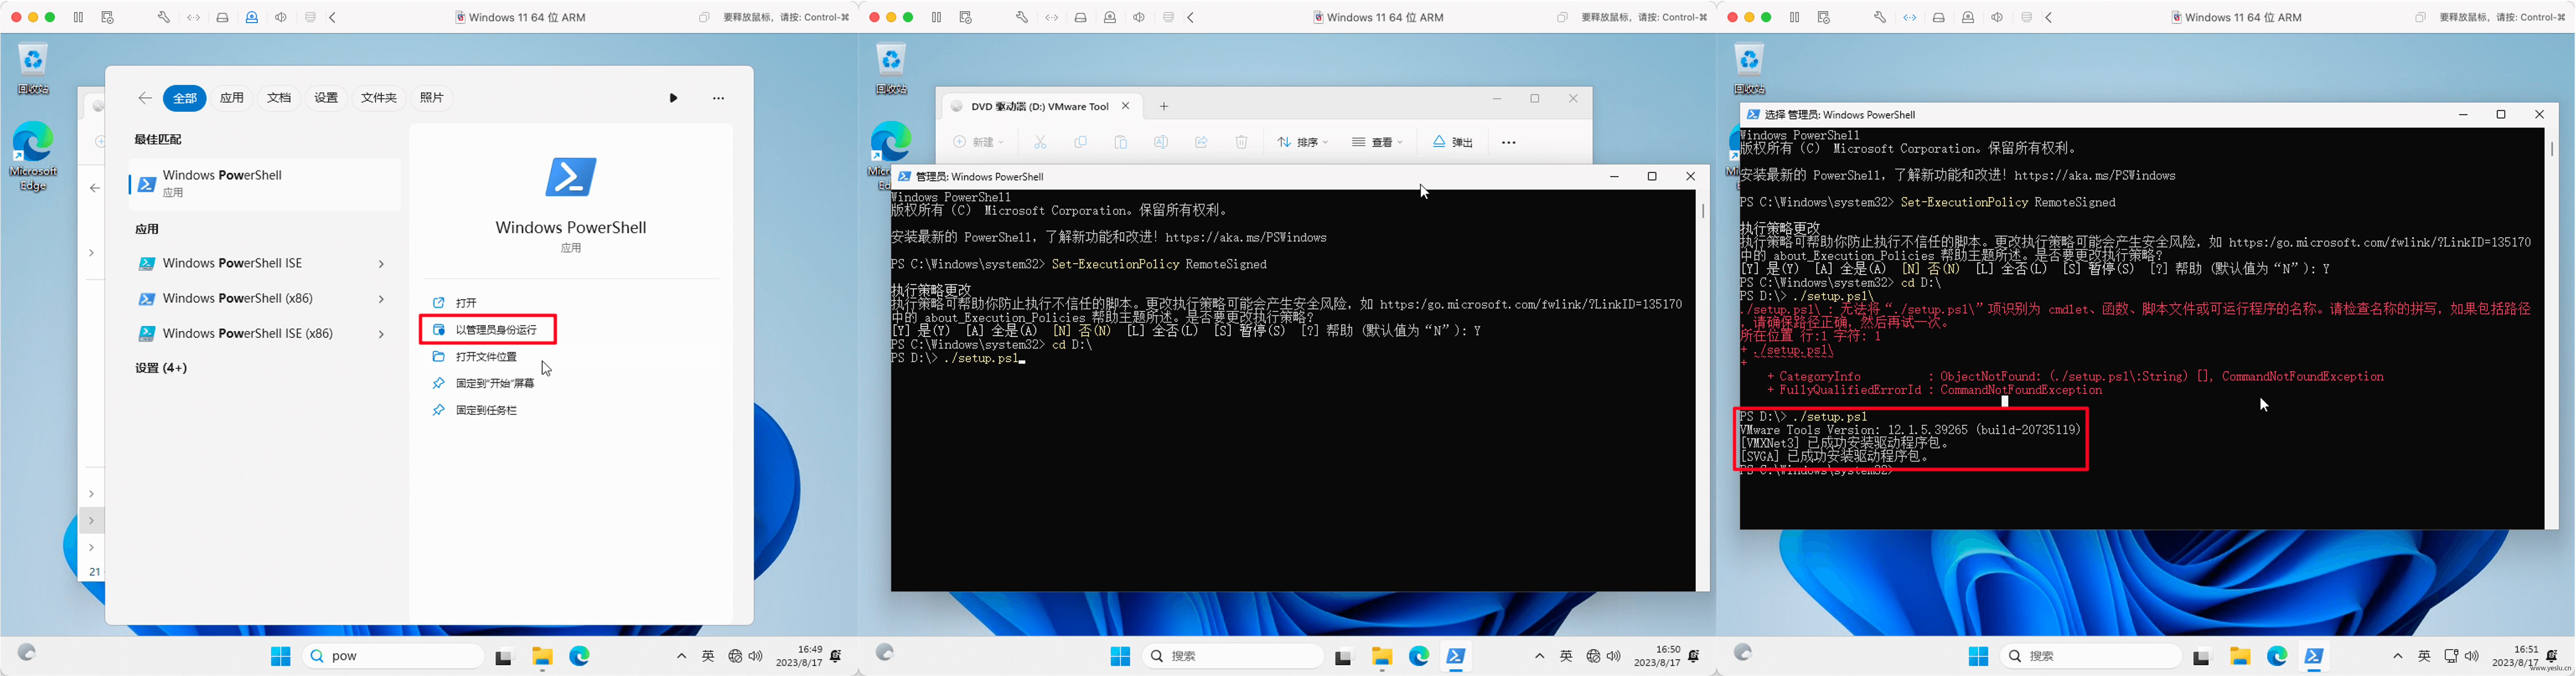Open the three-dot menu in search panel
Viewport: 2576px width, 676px height.
718,98
